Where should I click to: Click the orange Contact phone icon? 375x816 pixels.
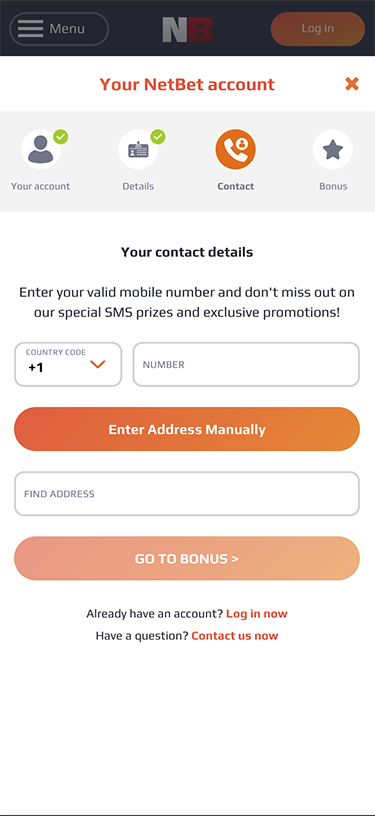(x=236, y=149)
